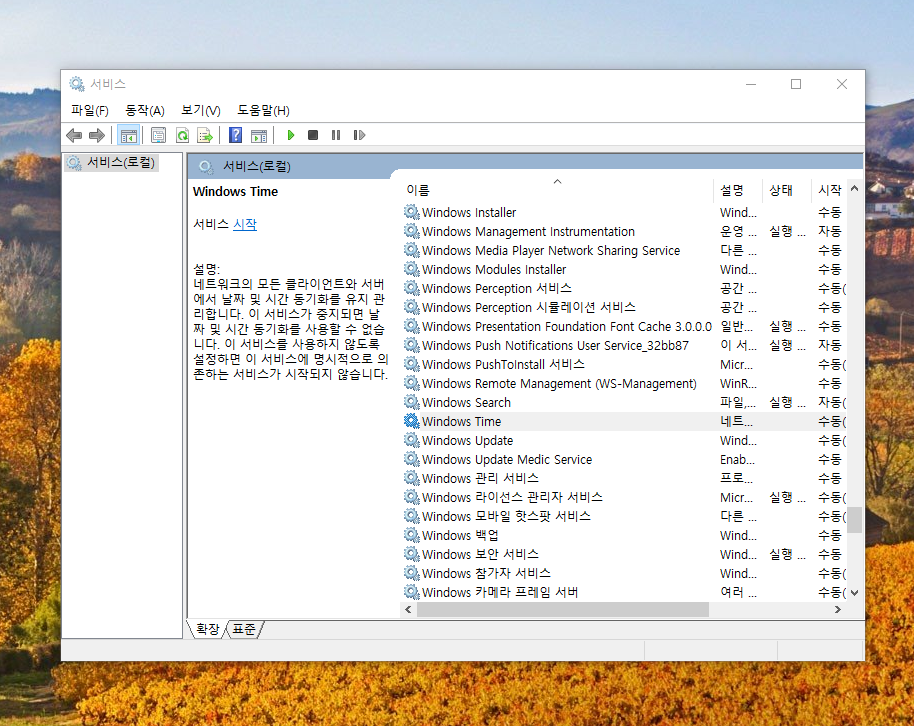914x726 pixels.
Task: Click the 자동 startup type of Push Notifications
Action: 829,345
